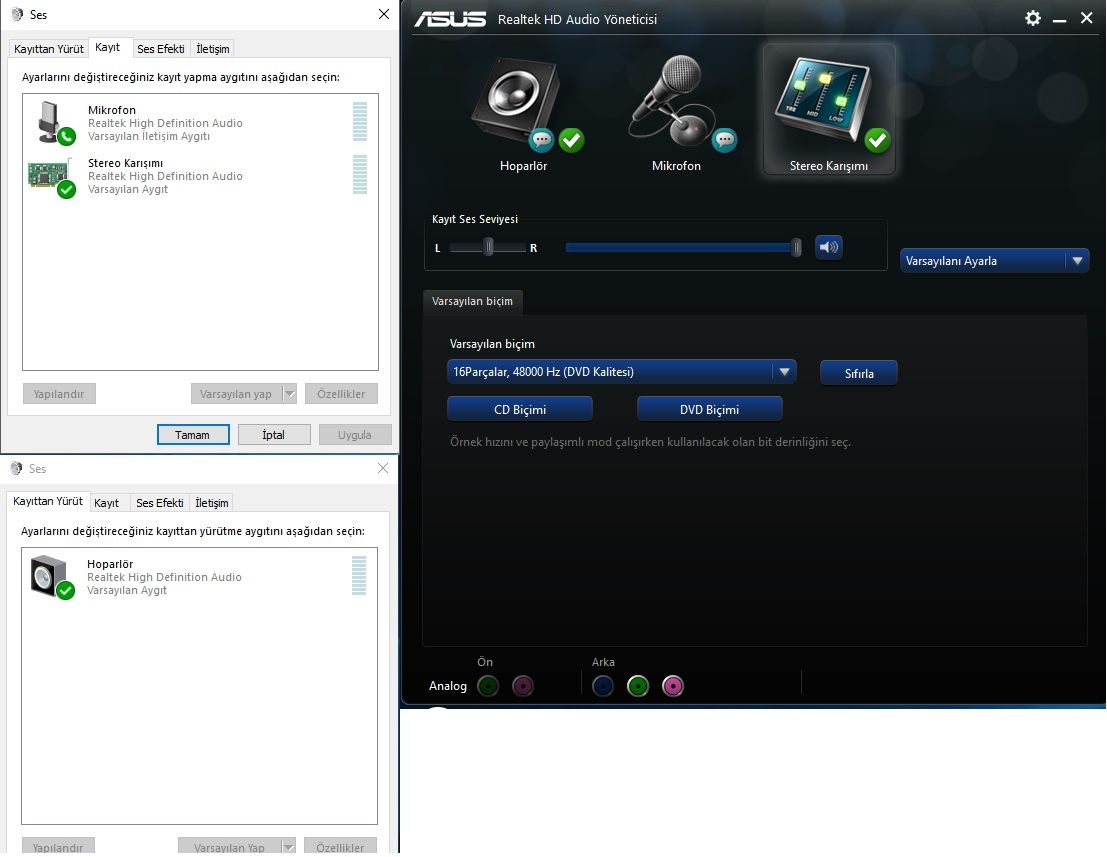Click the chat bubble badge on Mikrofon
Viewport: 1107px width, 857px height.
(x=724, y=140)
